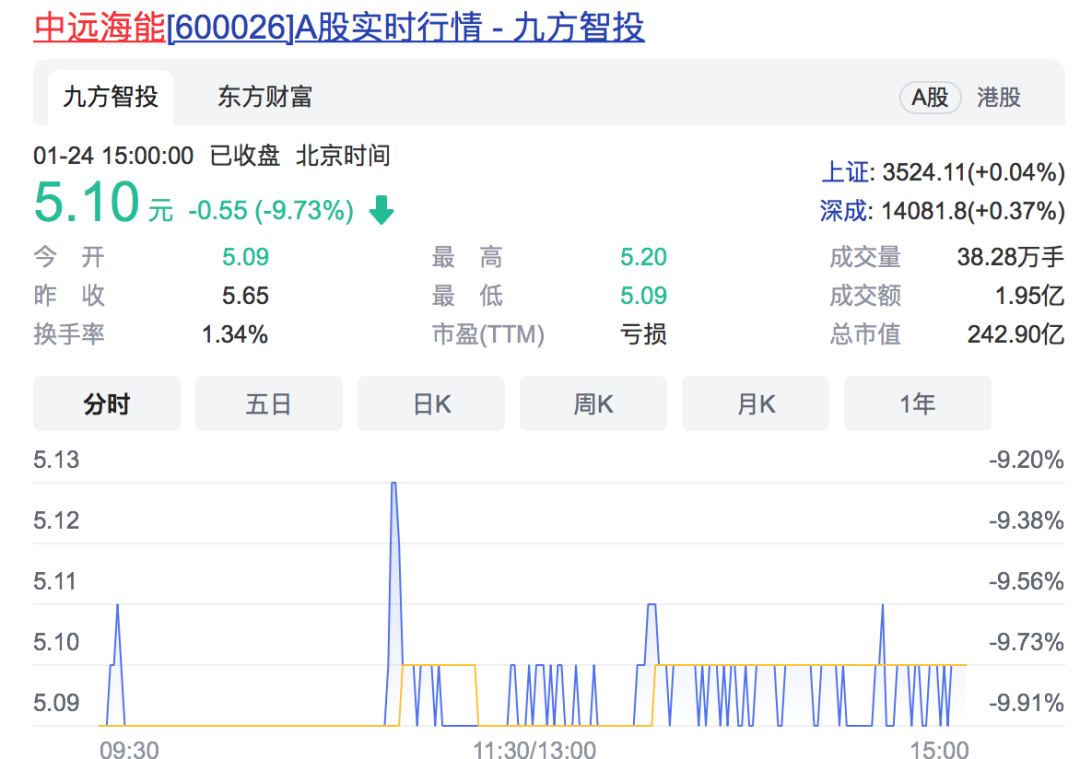The width and height of the screenshot is (1080, 759).
Task: Select the 月K chart tab
Action: click(x=756, y=404)
